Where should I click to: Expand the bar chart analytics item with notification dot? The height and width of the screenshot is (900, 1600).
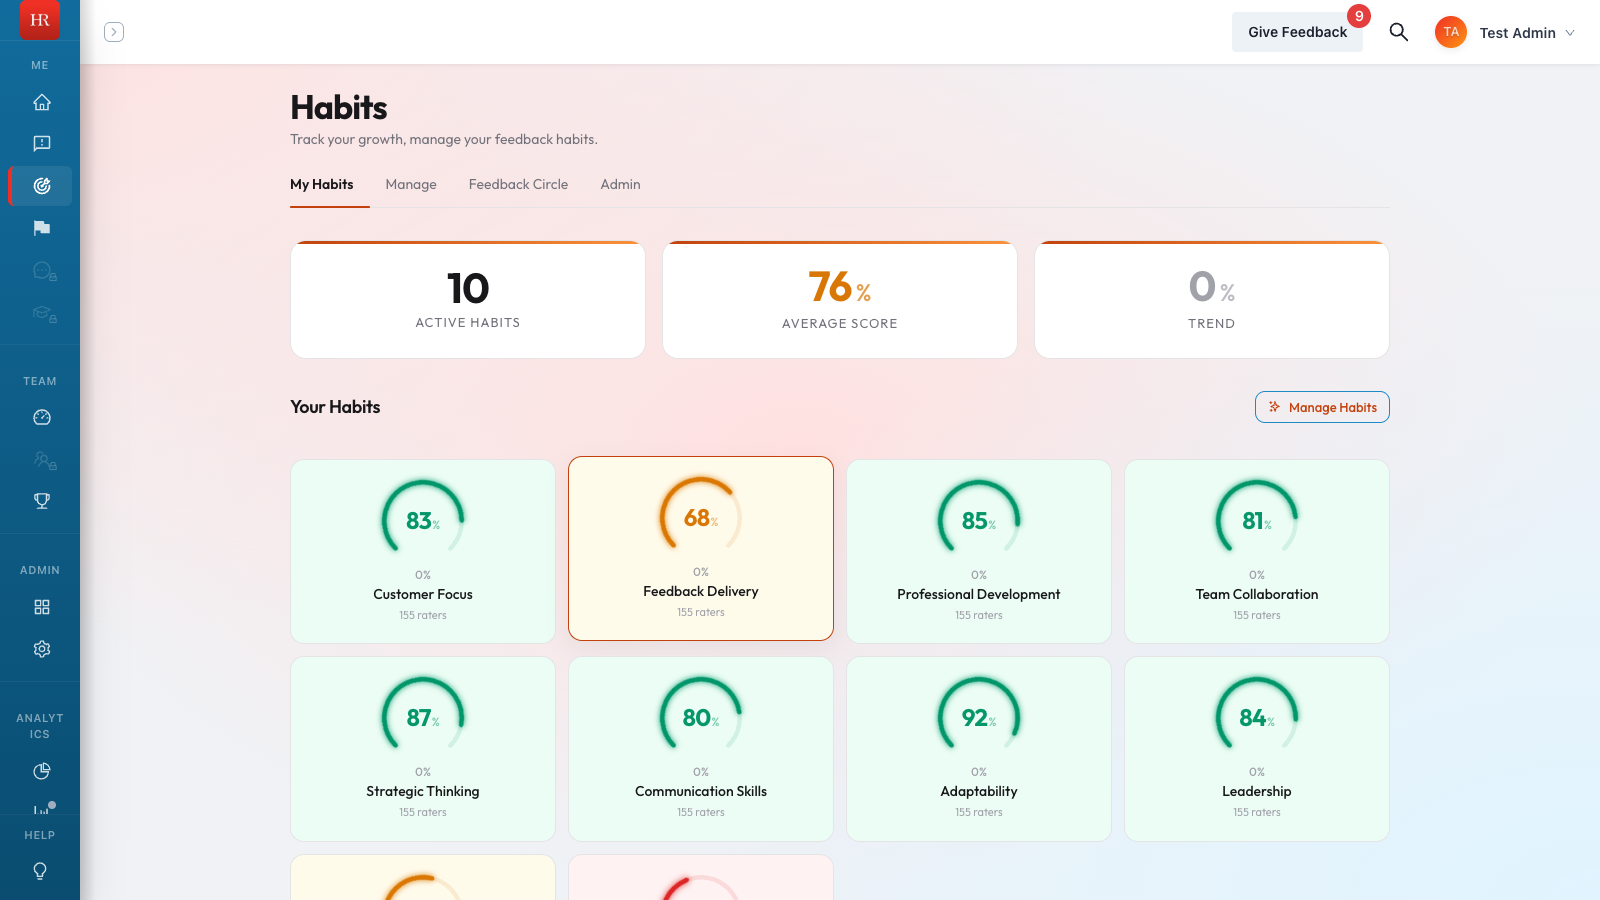[40, 808]
